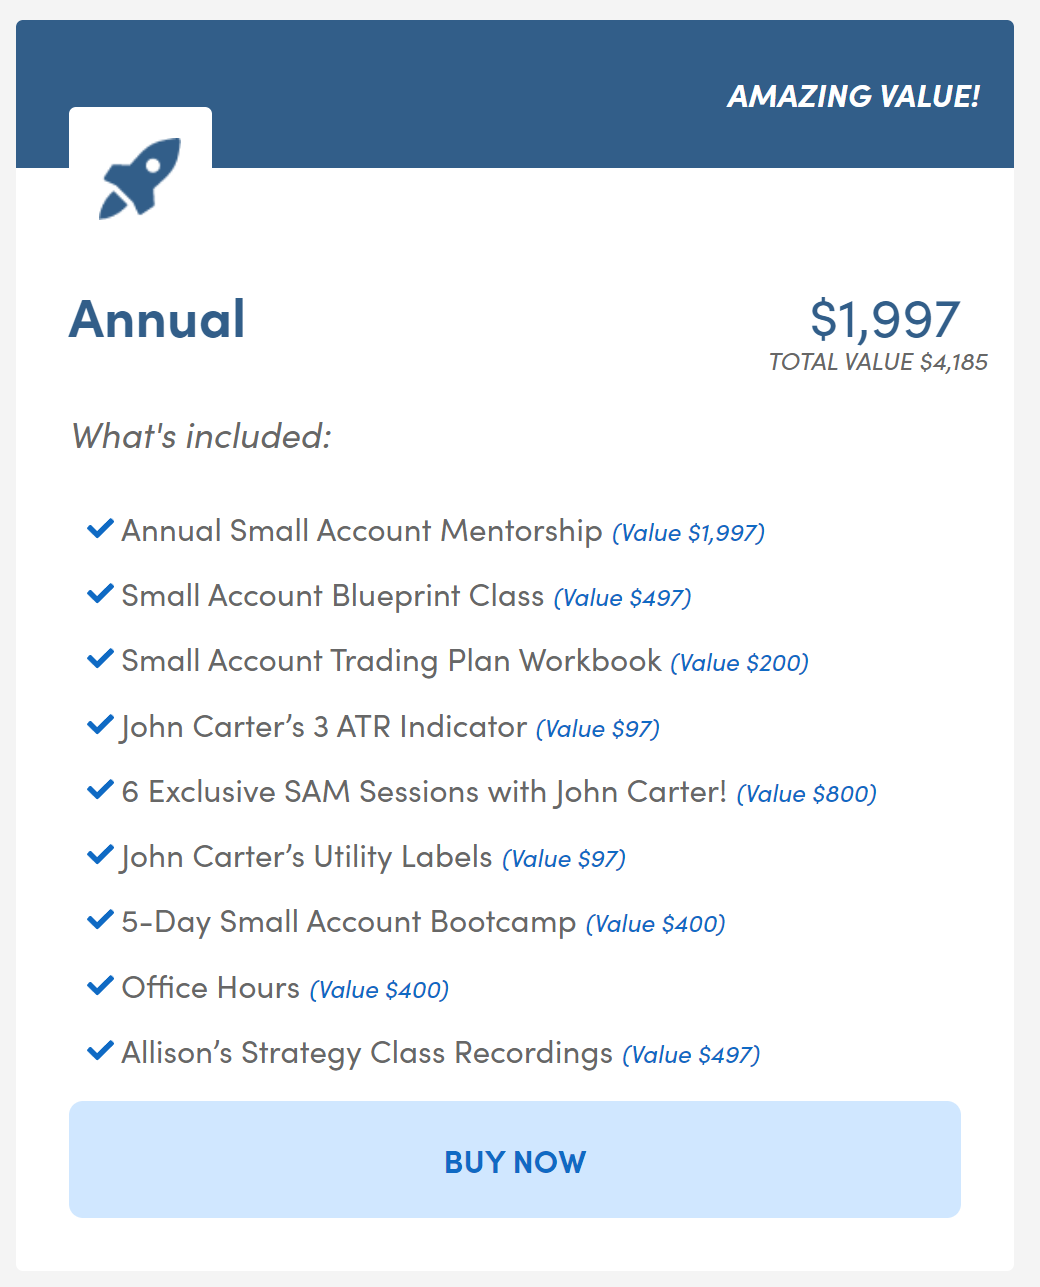Click the What's included: subheading
Screen dimensions: 1040x1287
point(201,436)
